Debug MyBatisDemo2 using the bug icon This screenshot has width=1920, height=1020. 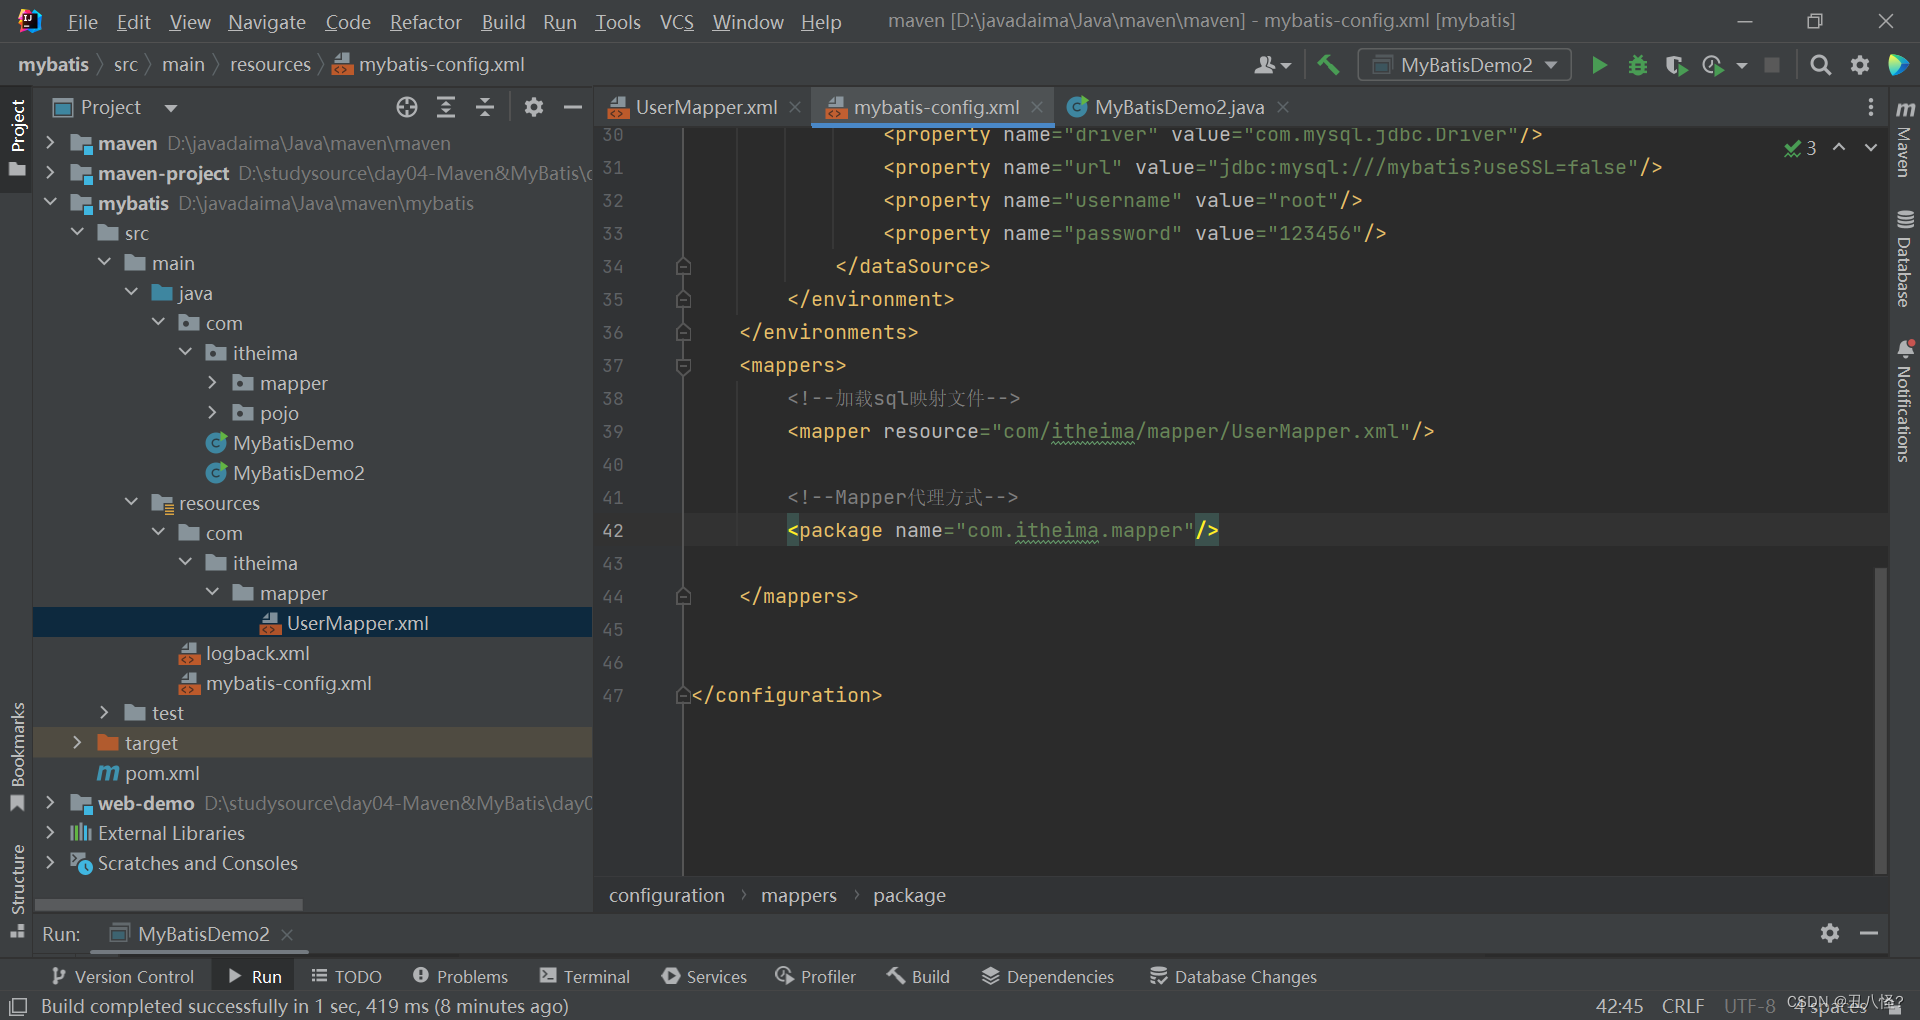[x=1637, y=64]
